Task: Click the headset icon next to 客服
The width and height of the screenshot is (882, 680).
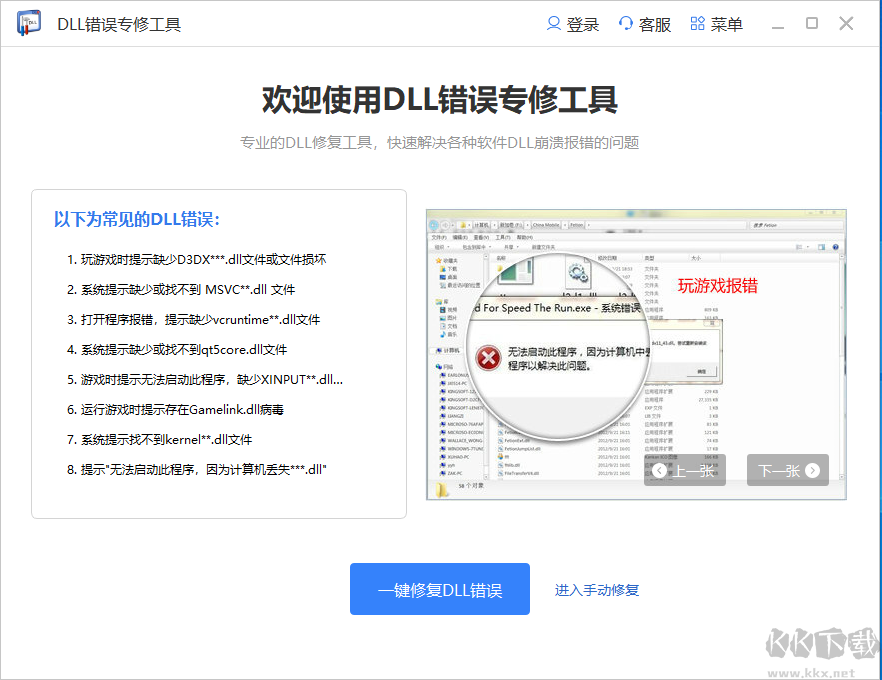Action: [627, 24]
